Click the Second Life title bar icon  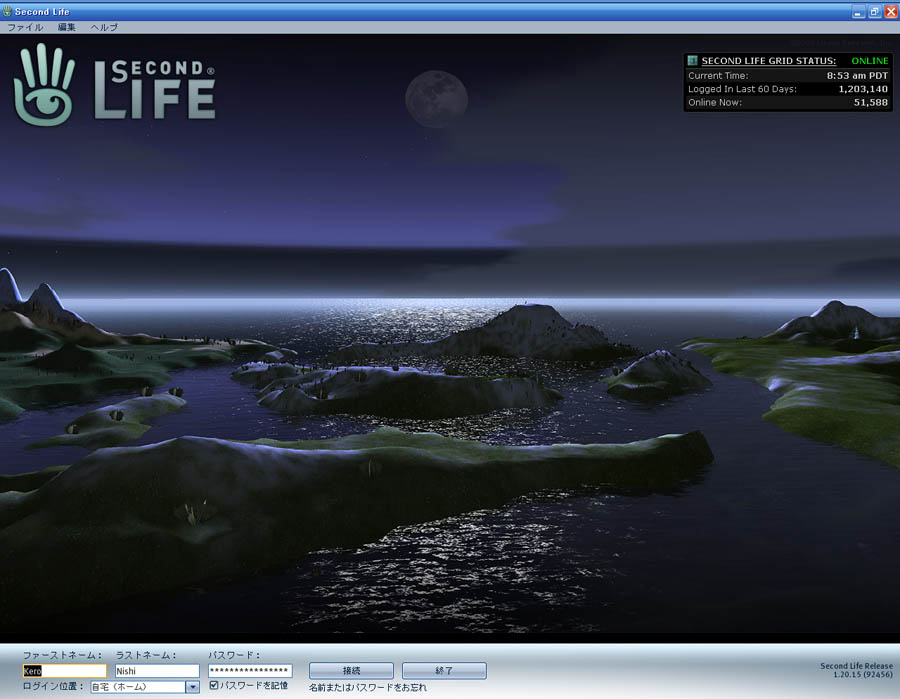pyautogui.click(x=7, y=11)
